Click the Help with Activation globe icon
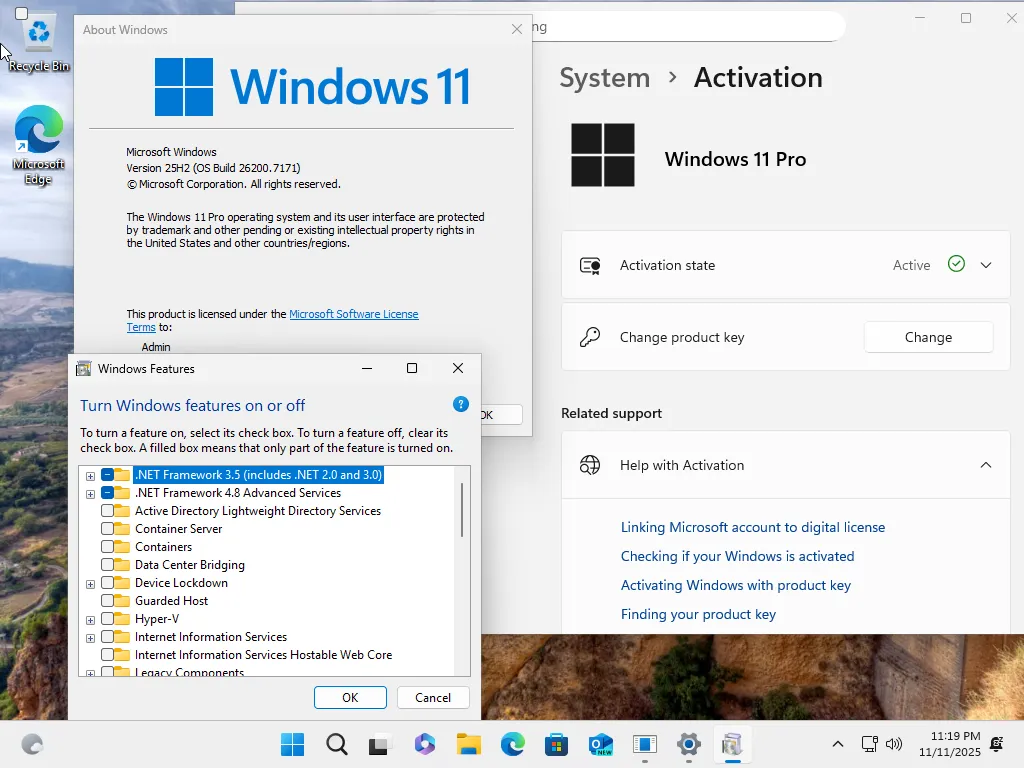 (x=590, y=465)
